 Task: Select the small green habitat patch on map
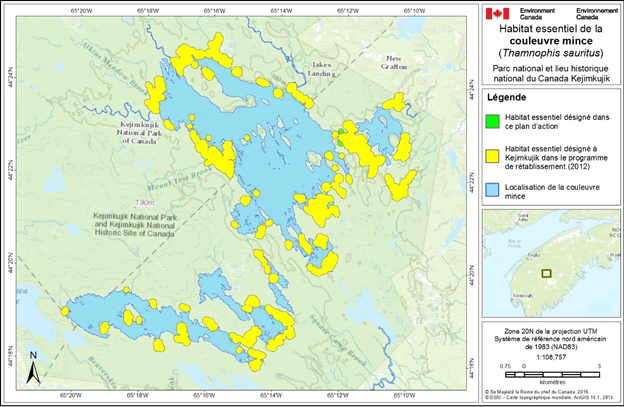point(341,131)
